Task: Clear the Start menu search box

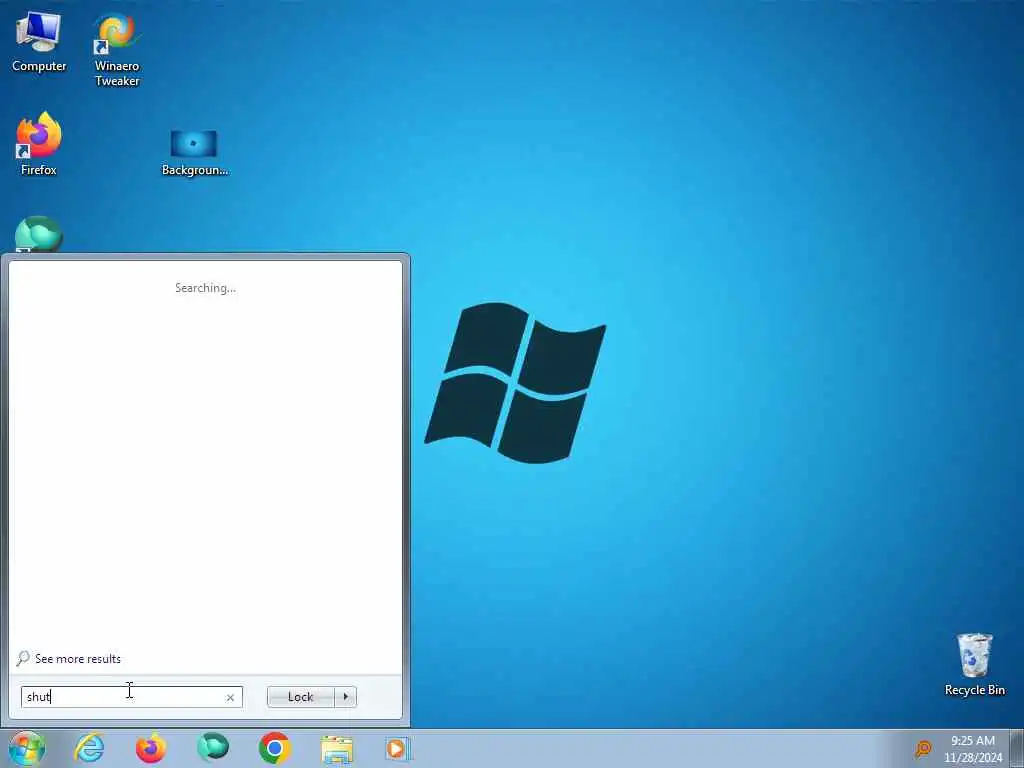Action: click(x=230, y=697)
